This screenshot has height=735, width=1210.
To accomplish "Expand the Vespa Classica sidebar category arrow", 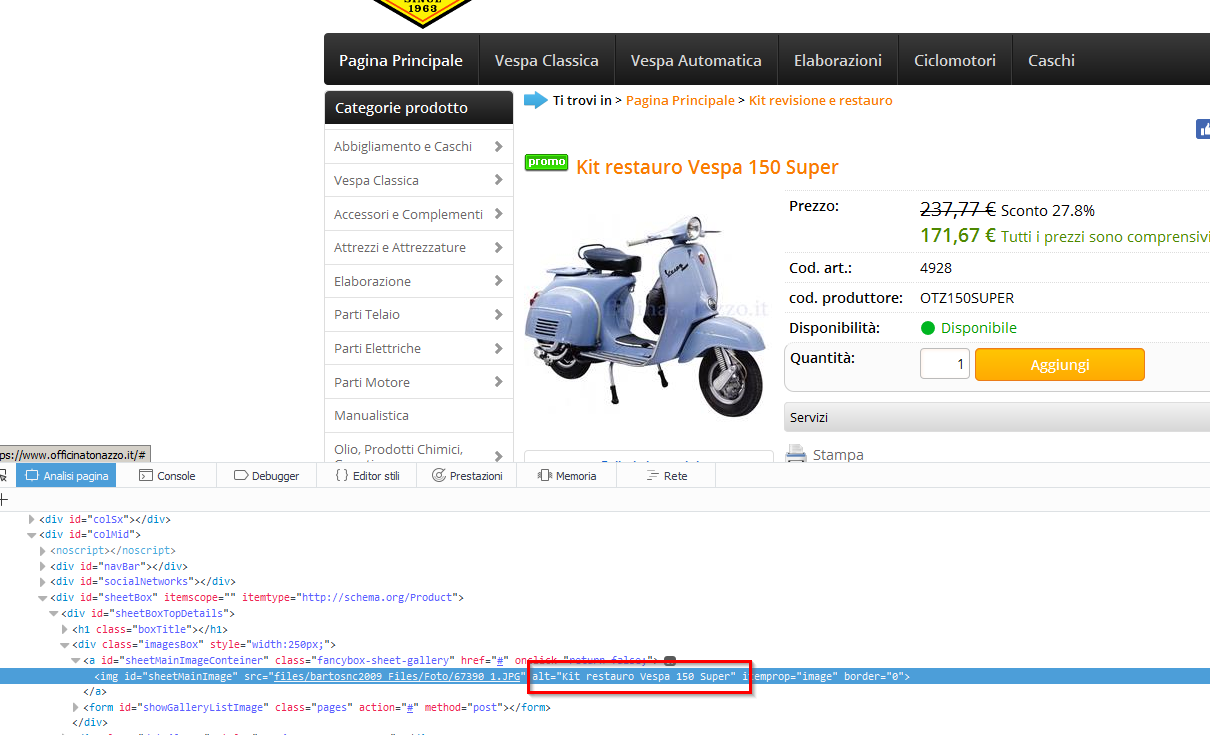I will point(498,180).
